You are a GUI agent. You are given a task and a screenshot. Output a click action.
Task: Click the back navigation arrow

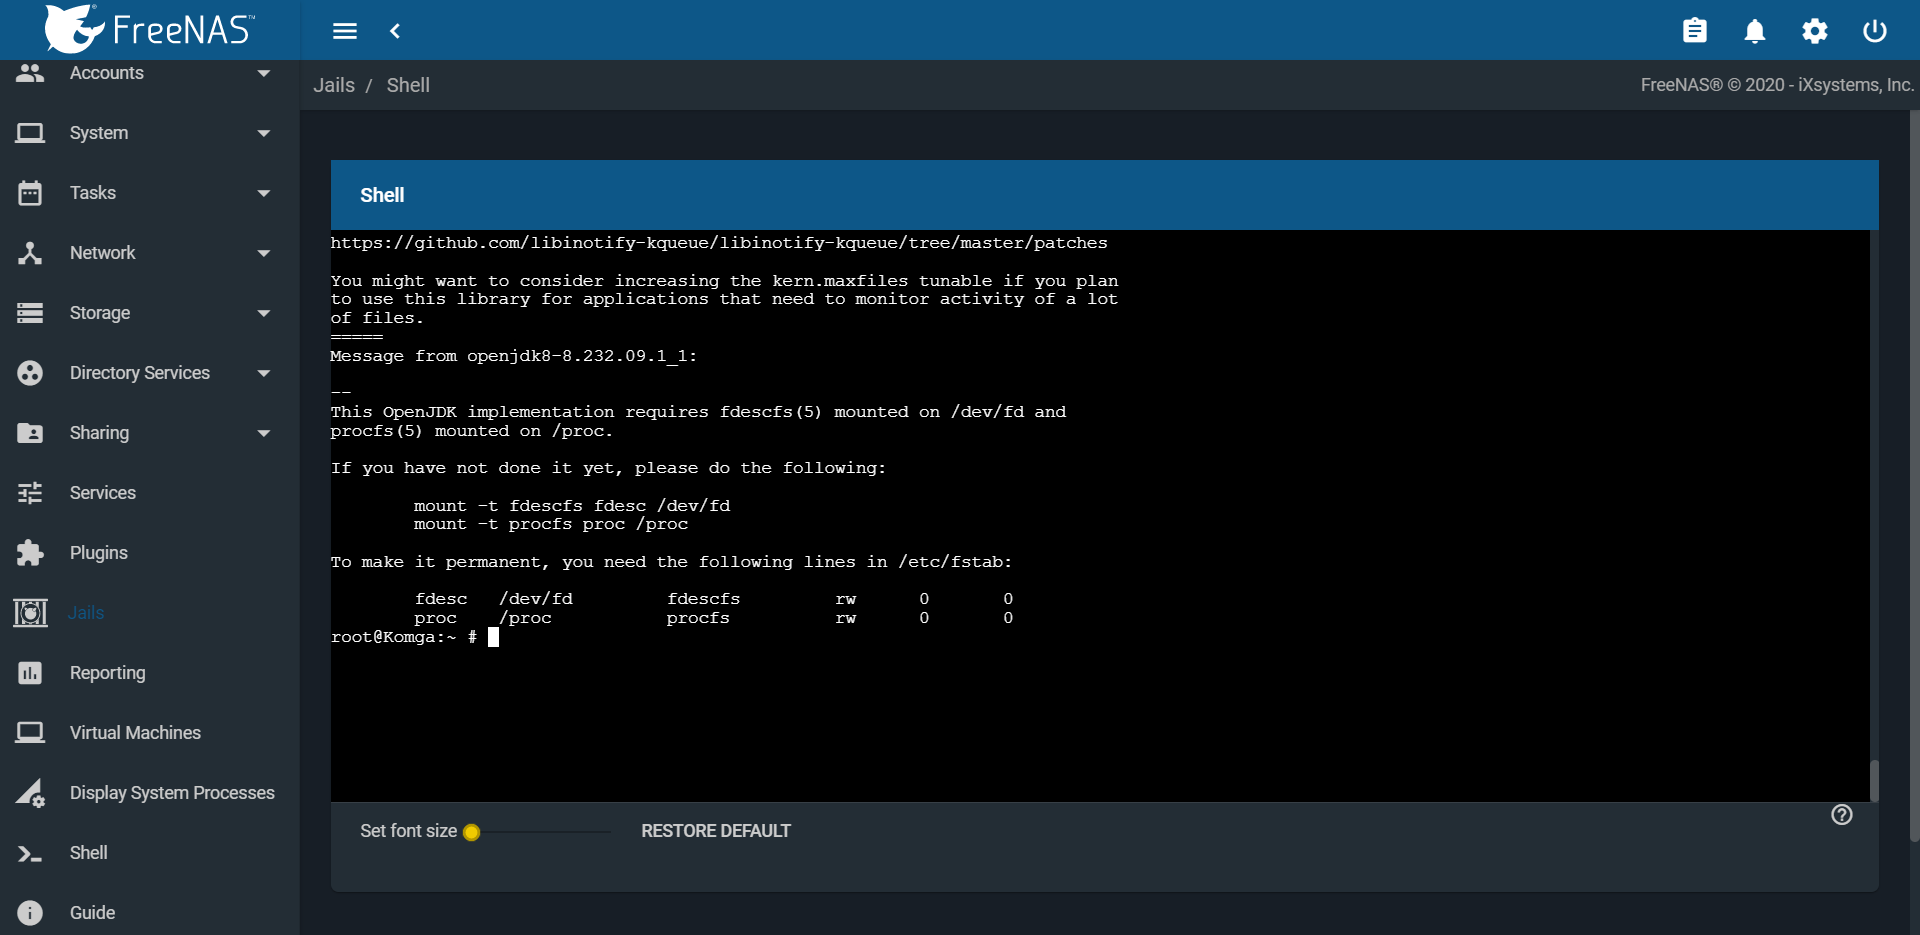(x=395, y=31)
